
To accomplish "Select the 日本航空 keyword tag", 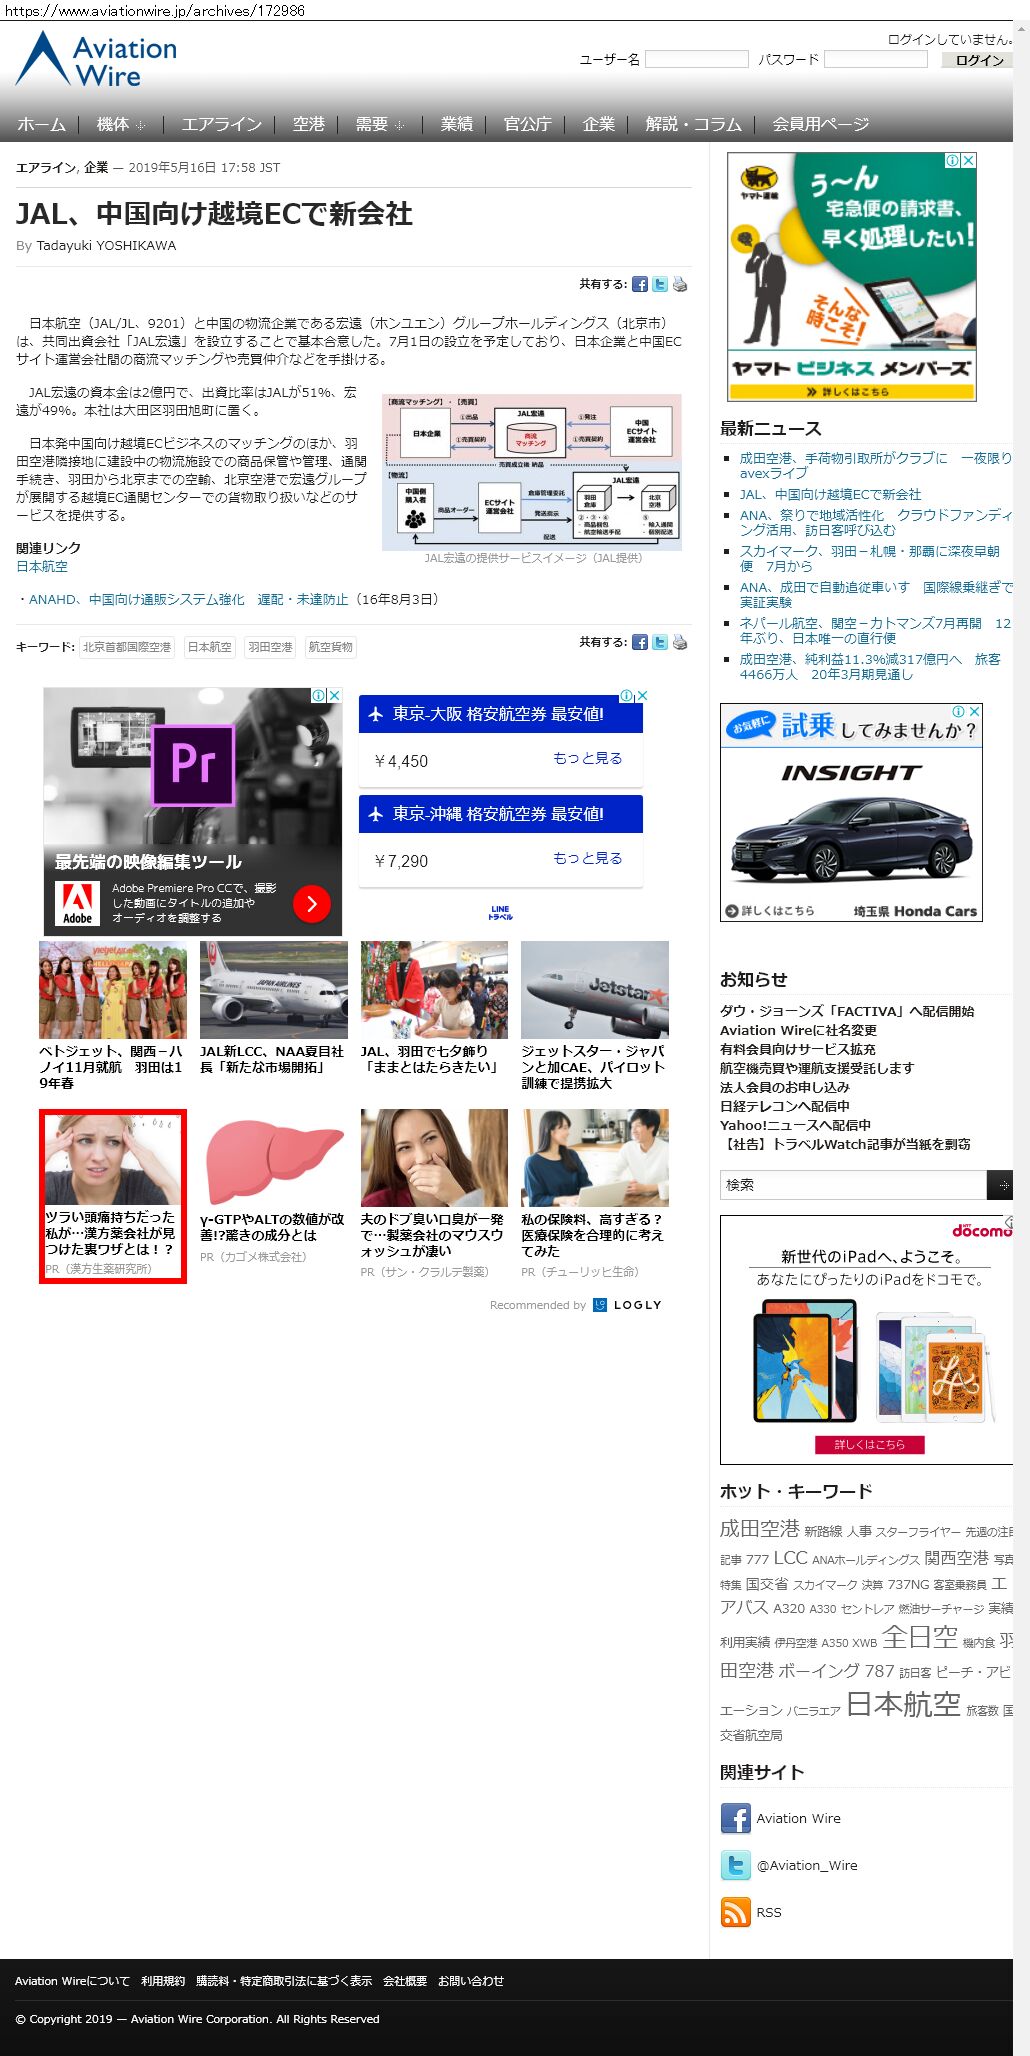I will [x=210, y=647].
